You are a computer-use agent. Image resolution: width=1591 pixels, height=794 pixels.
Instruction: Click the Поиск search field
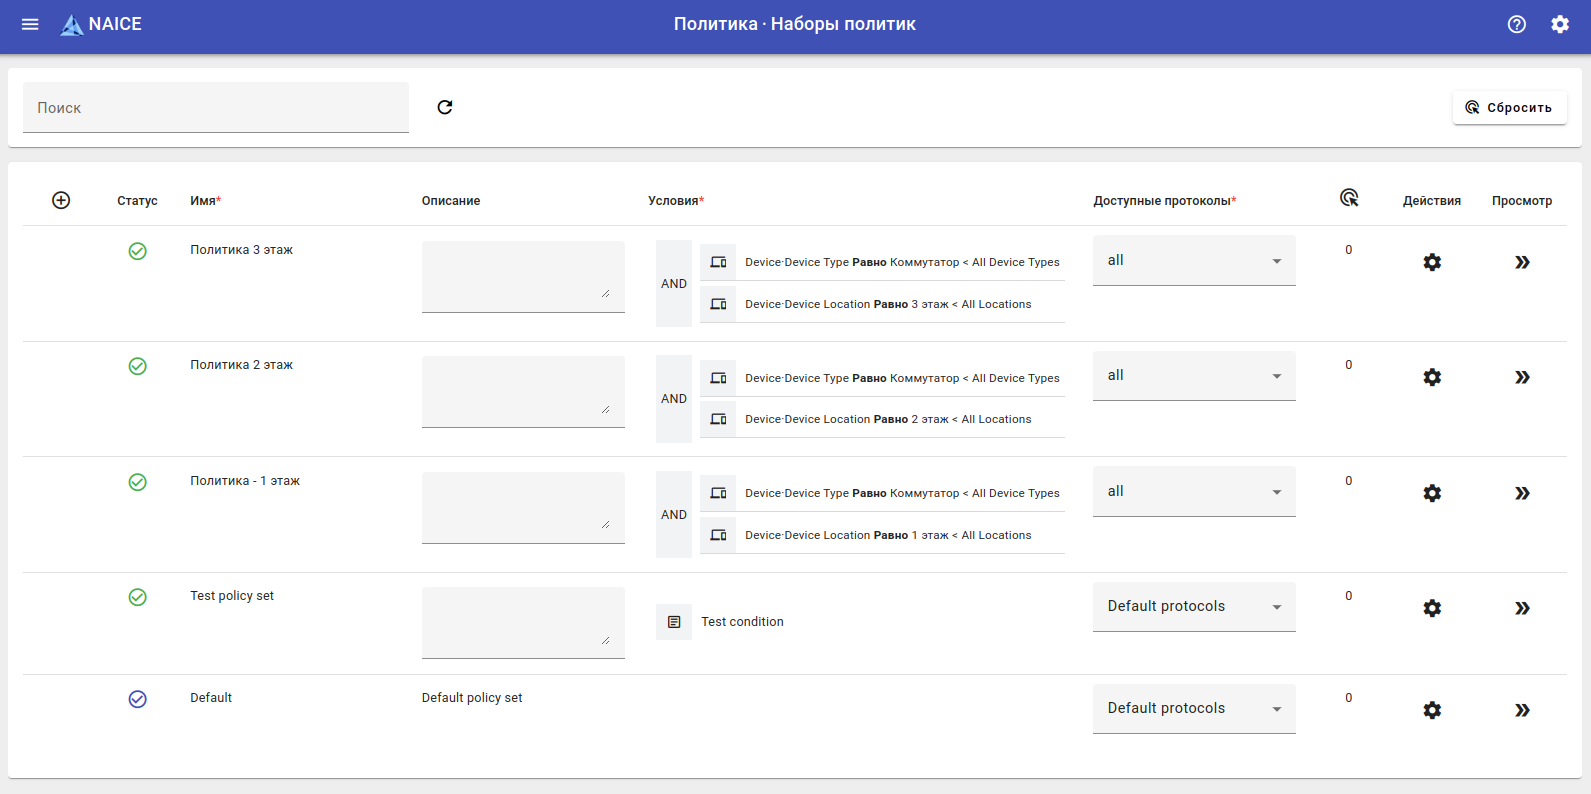tap(216, 107)
